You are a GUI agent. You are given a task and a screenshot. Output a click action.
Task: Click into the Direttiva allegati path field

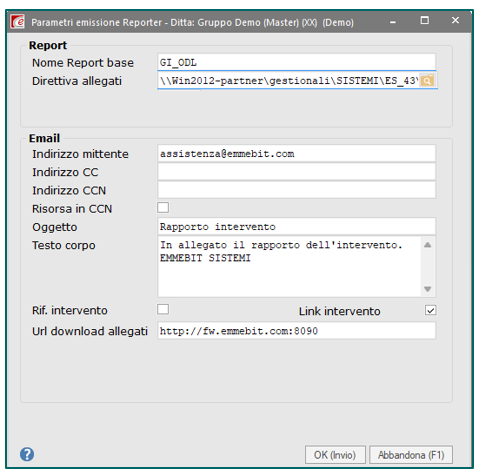tap(288, 81)
